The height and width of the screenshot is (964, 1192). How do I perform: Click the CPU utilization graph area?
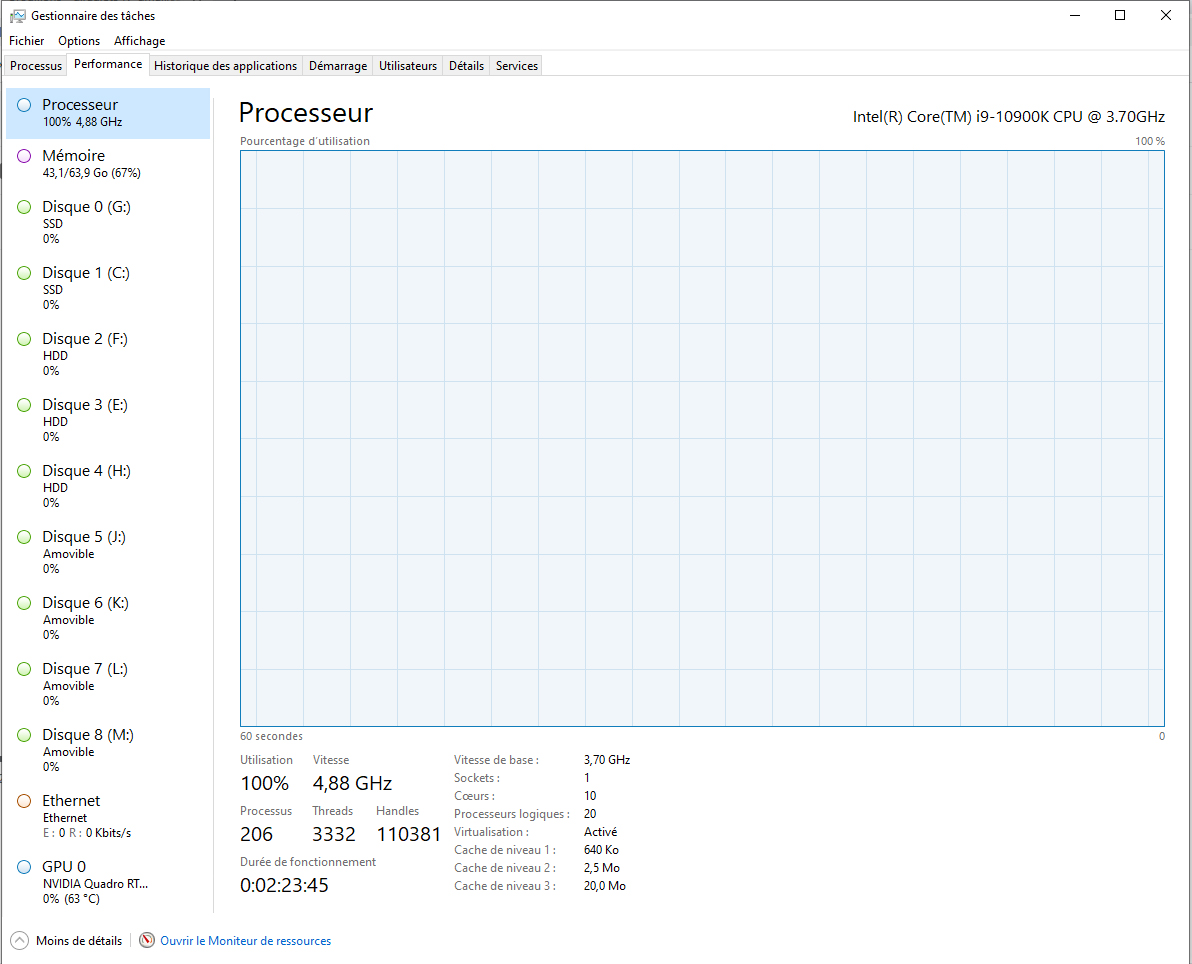(x=702, y=438)
